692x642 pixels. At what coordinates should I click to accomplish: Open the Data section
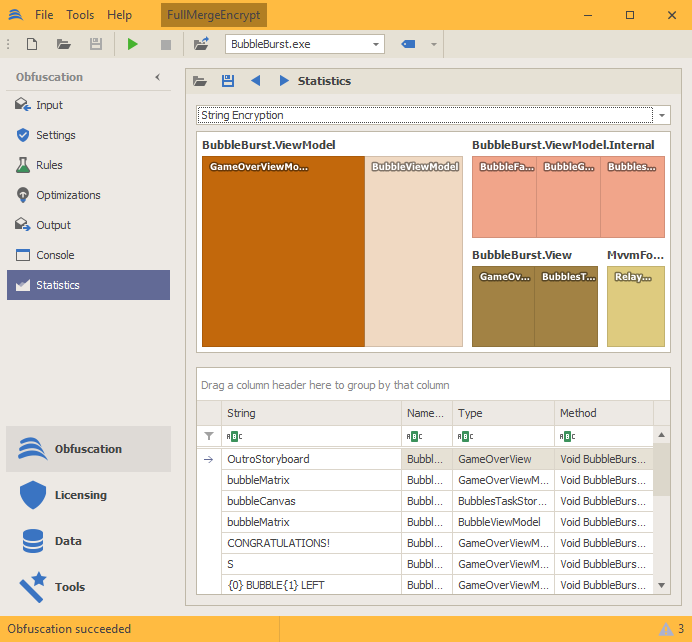[x=68, y=541]
